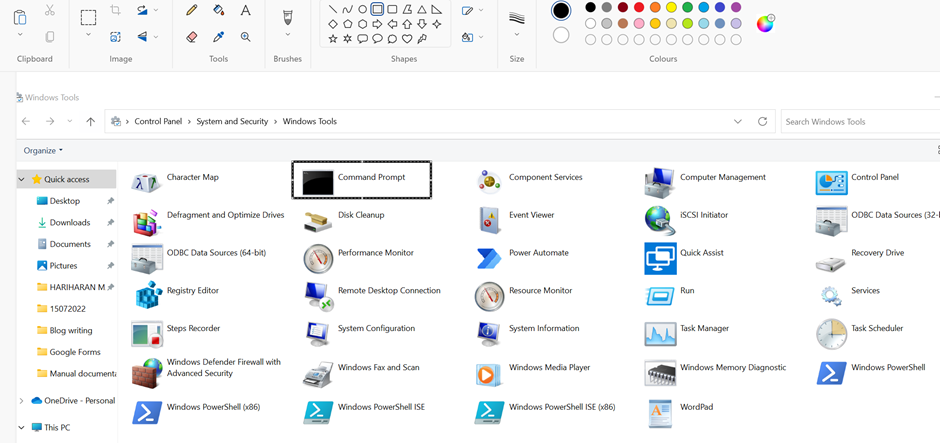Click the Cut scissors icon
This screenshot has width=940, height=443.
50,10
